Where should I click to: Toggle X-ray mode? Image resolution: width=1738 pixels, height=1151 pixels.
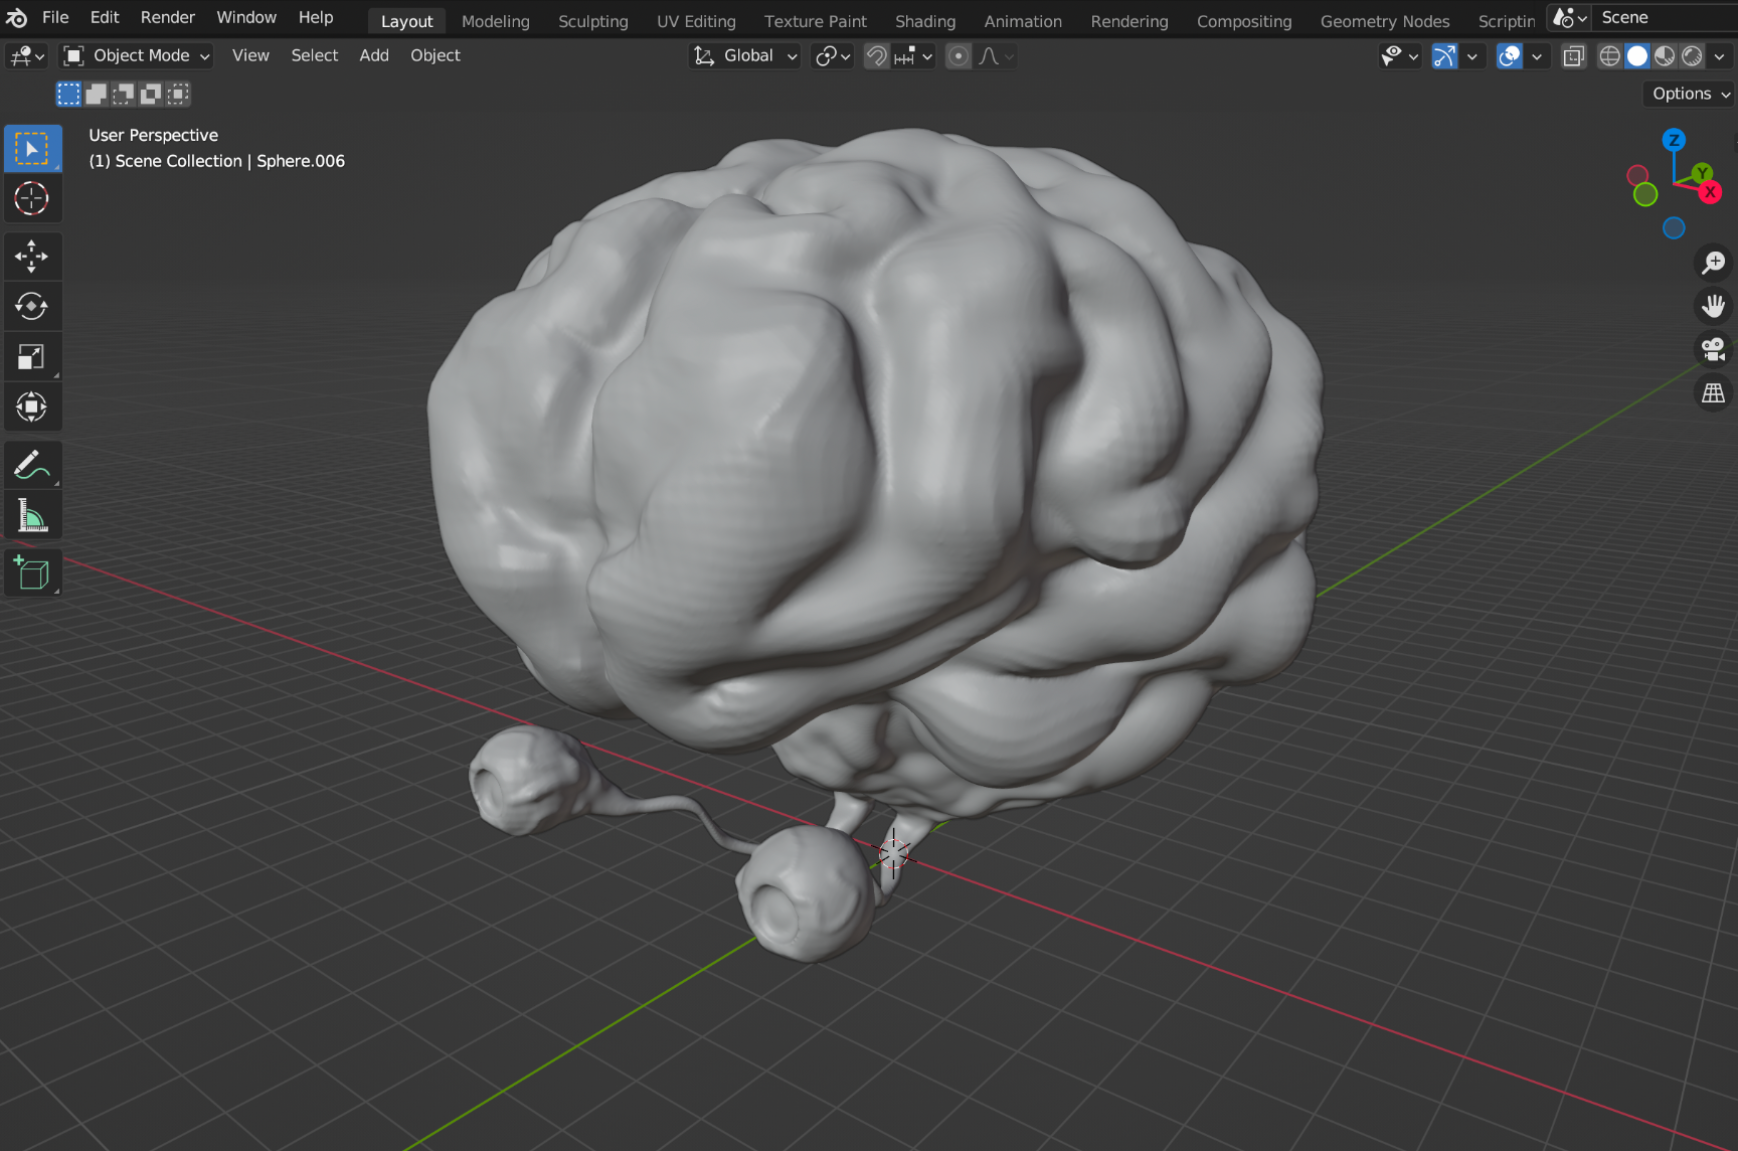[x=1573, y=56]
